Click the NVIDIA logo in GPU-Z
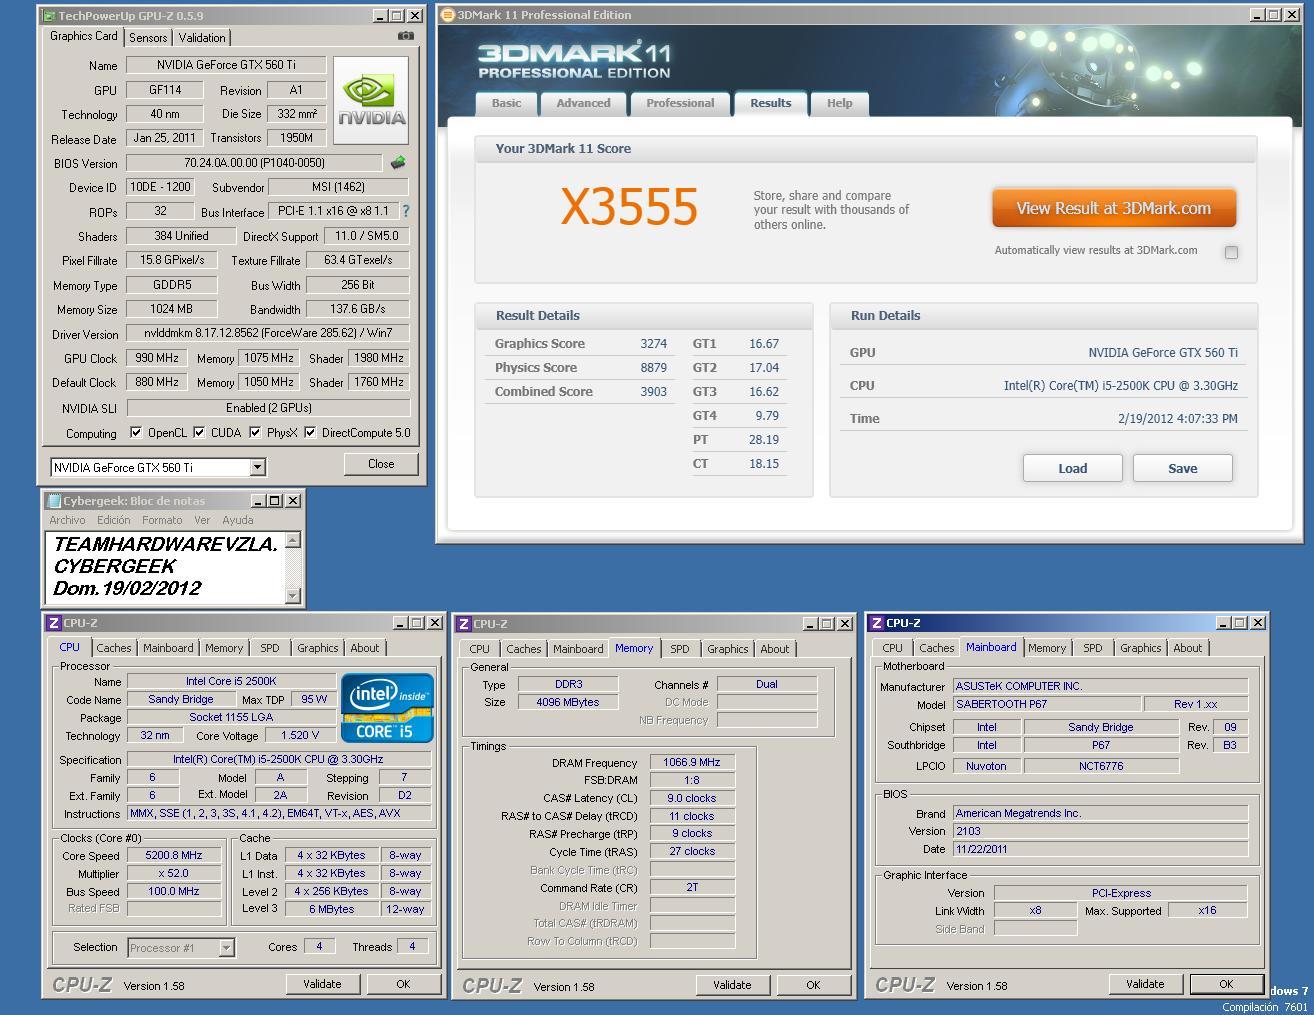This screenshot has width=1314, height=1015. (371, 100)
